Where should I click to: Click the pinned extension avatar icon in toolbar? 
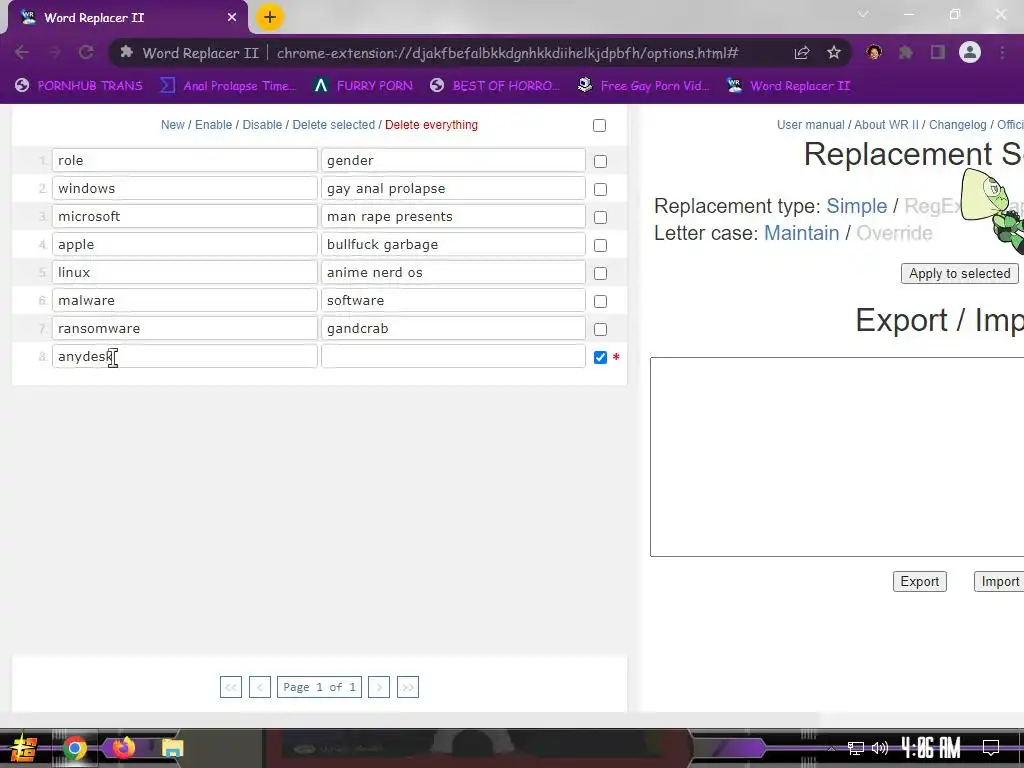click(874, 52)
